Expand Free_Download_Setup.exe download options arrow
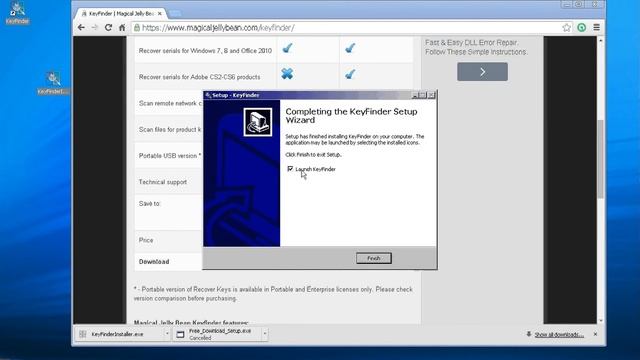 coord(264,334)
